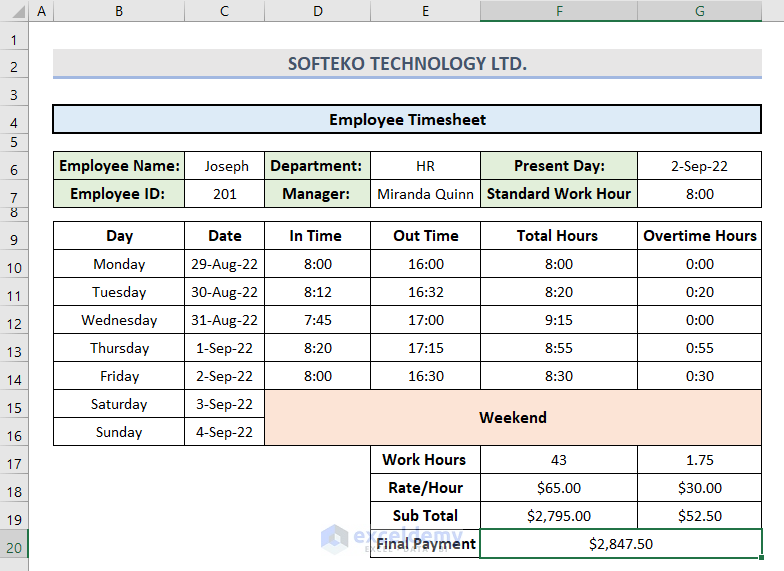Select Tuesday's In Time 8:12
Image resolution: width=784 pixels, height=571 pixels.
[x=318, y=292]
